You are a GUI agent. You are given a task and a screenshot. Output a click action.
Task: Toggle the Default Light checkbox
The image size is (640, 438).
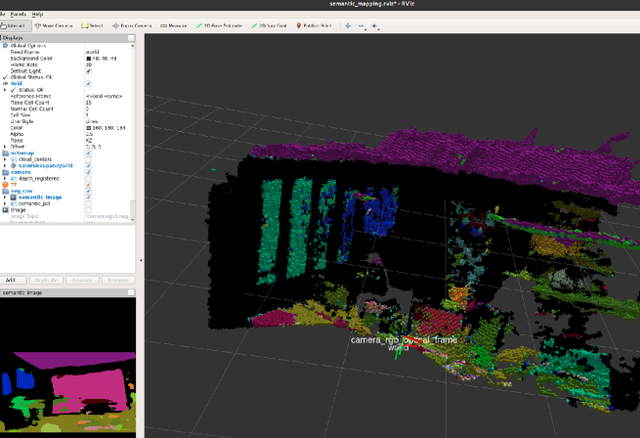89,71
